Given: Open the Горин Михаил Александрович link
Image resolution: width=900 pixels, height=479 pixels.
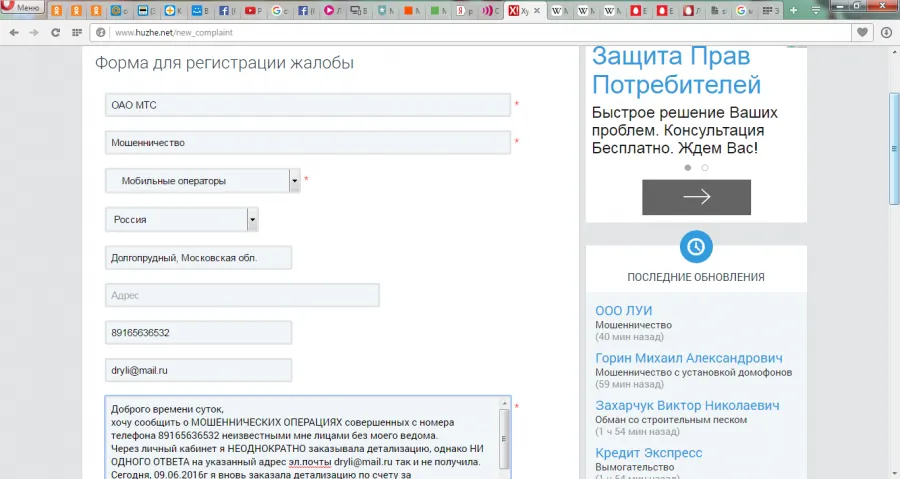Looking at the screenshot, I should (689, 358).
